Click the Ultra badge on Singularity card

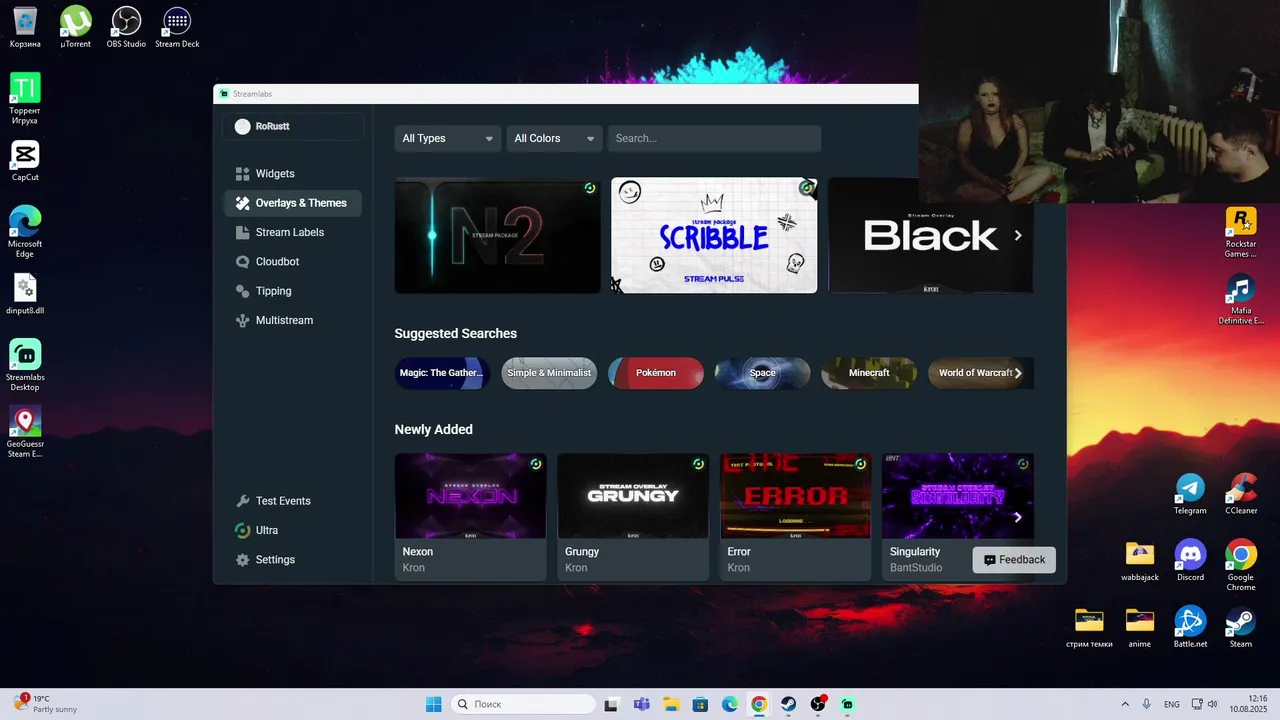(1023, 464)
